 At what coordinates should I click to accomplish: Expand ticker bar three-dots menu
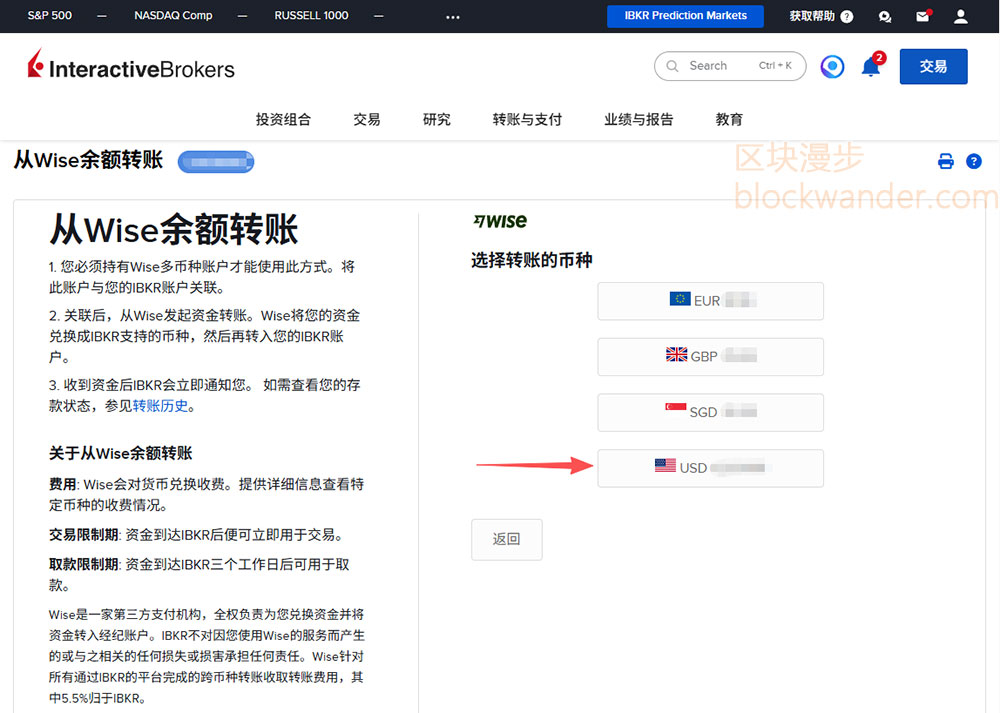[x=453, y=17]
